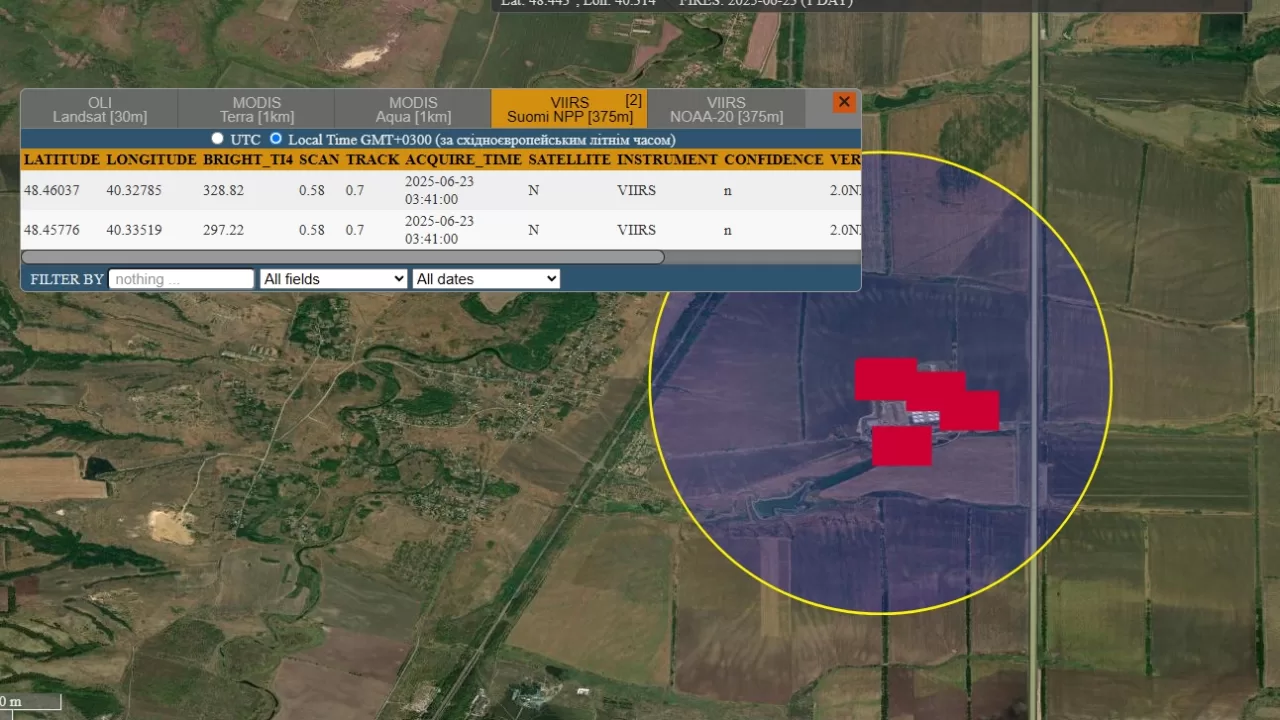This screenshot has width=1280, height=720.
Task: Open the All fields dropdown
Action: (x=333, y=279)
